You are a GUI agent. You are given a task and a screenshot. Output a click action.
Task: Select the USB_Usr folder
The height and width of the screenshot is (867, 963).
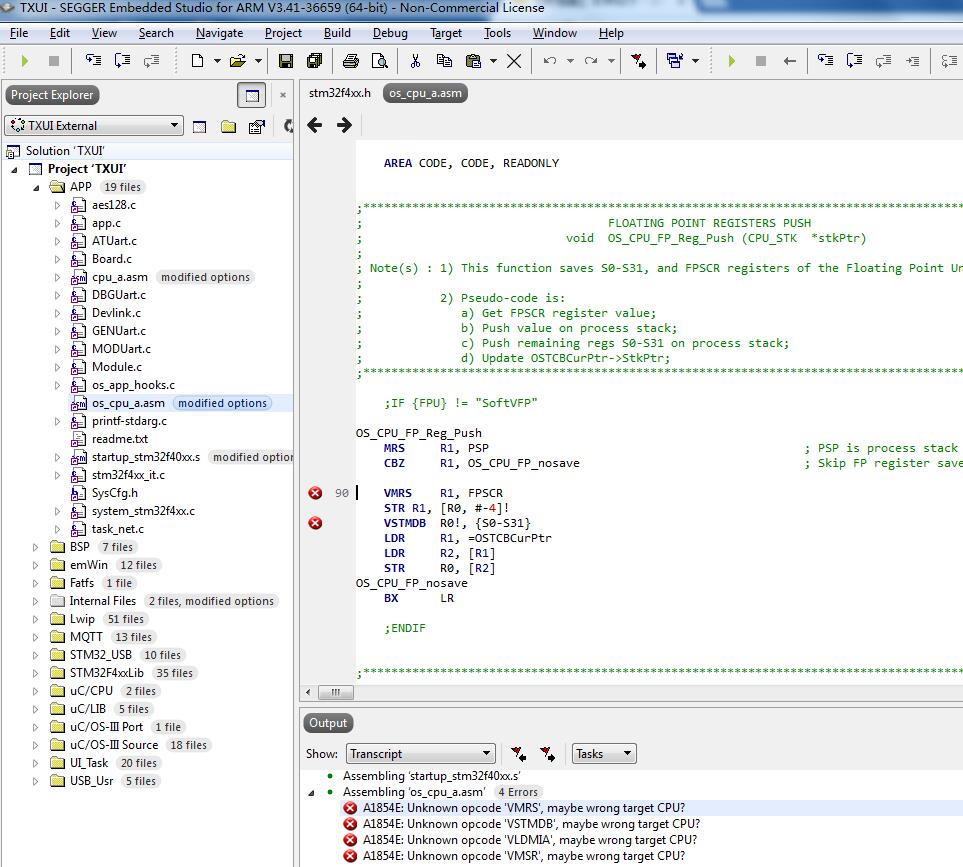click(x=92, y=781)
